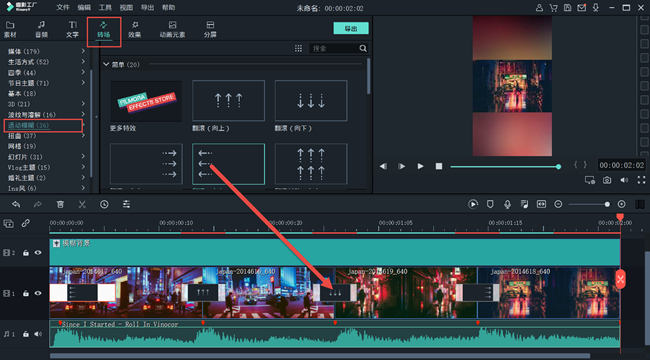Open the shopping cart icon
This screenshot has width=650, height=360.
point(553,7)
